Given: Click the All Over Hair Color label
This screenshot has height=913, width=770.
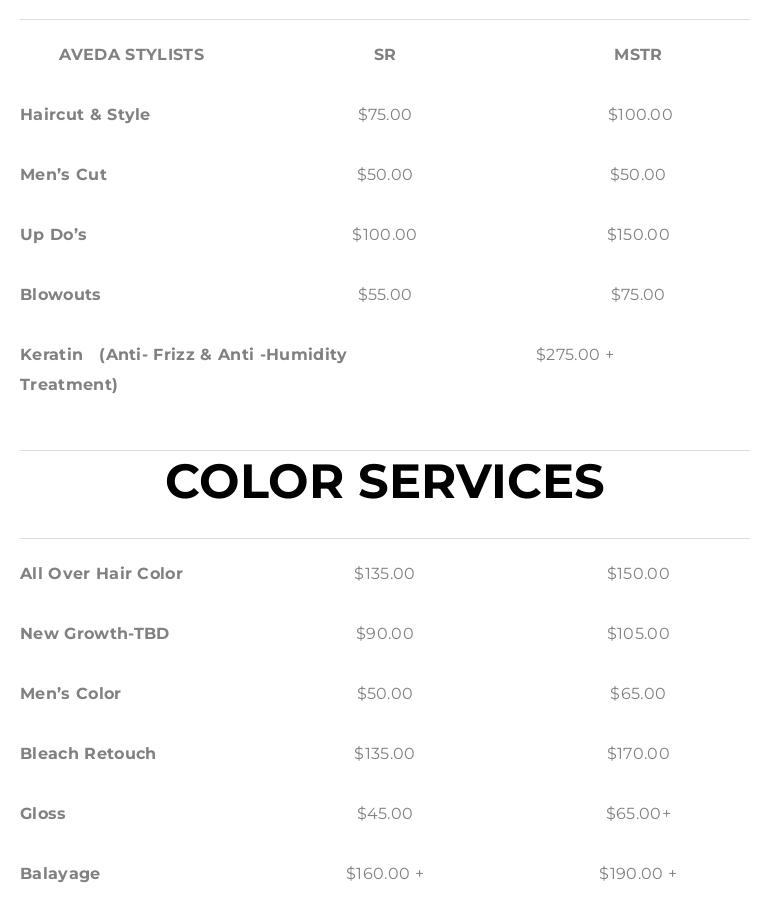Looking at the screenshot, I should tap(101, 574).
